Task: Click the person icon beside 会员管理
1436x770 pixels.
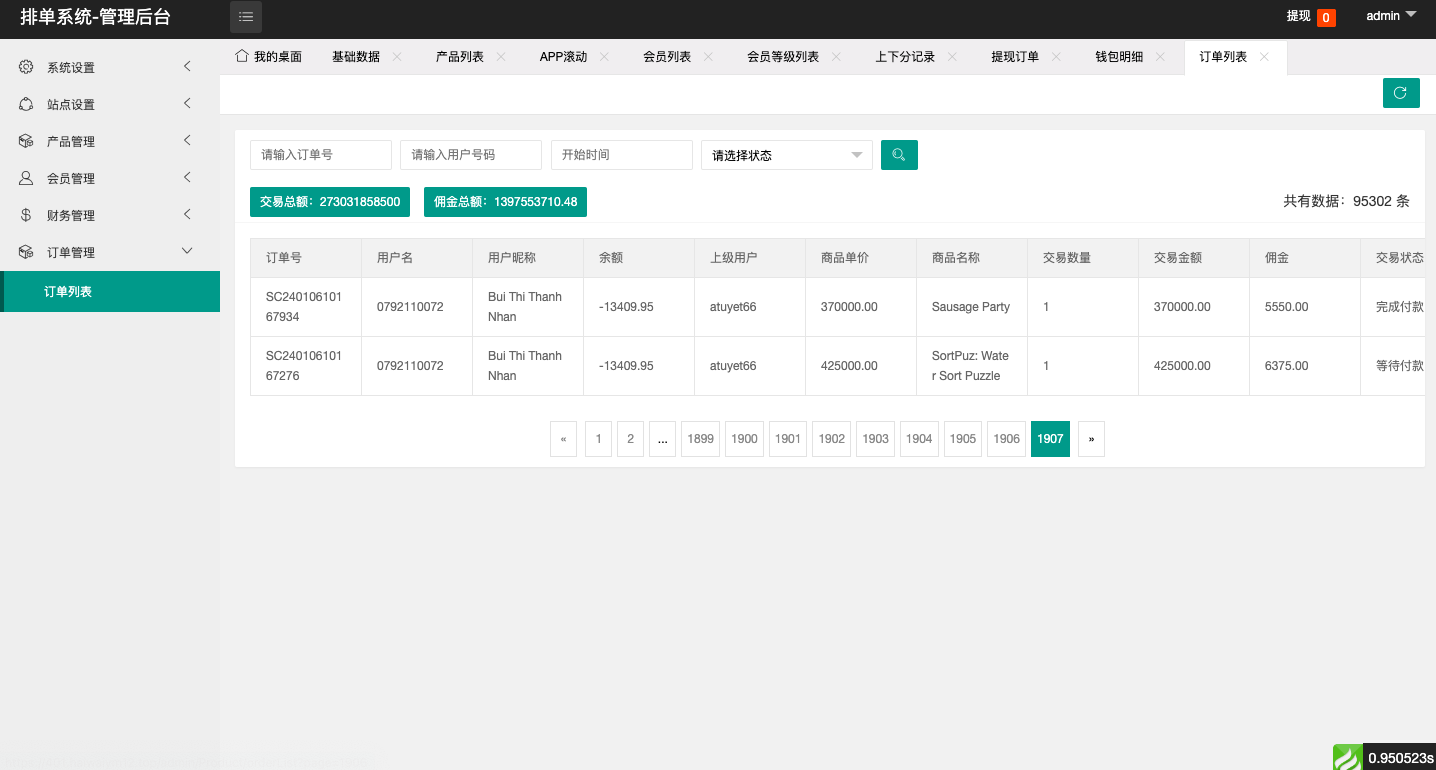Action: tap(26, 178)
